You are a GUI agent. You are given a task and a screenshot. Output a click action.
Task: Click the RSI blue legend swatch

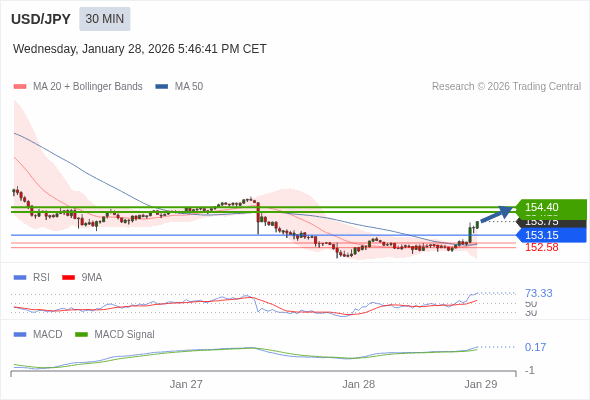tap(20, 278)
